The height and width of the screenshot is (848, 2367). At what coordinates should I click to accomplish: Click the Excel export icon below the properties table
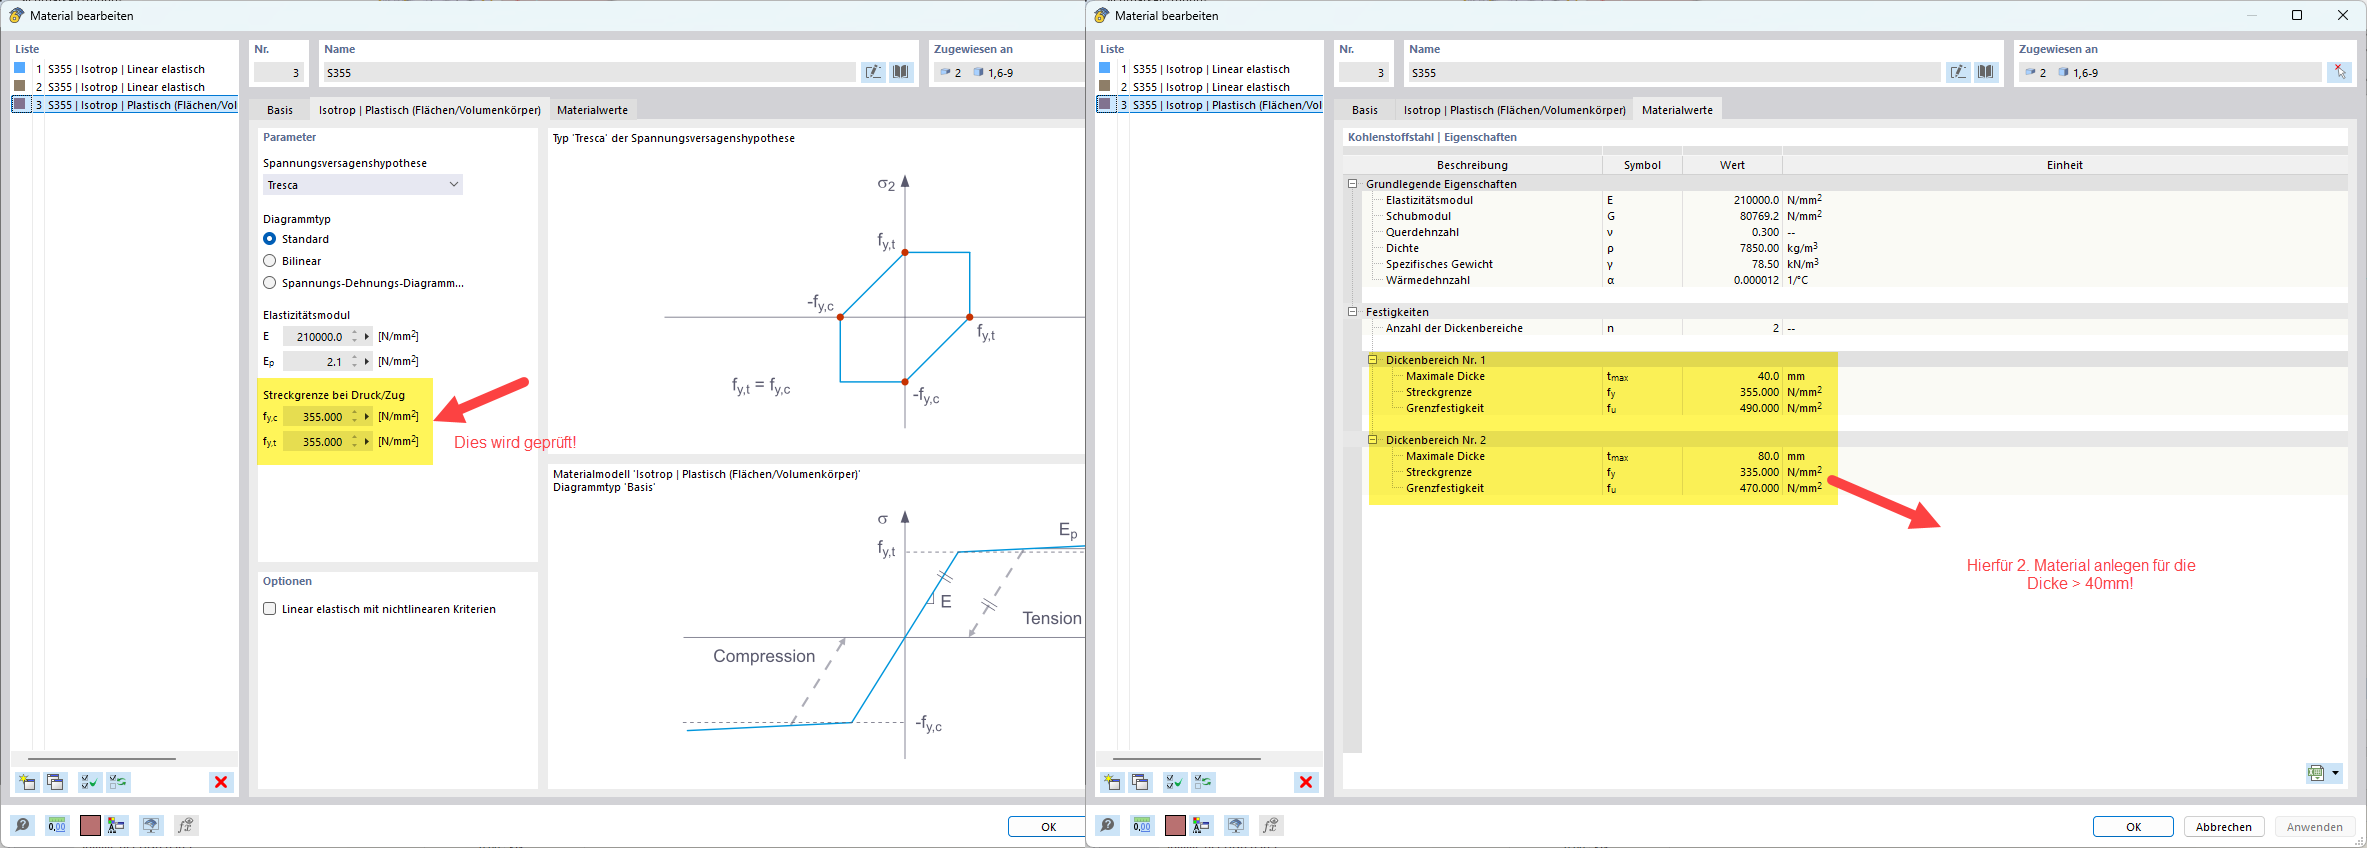point(2315,772)
